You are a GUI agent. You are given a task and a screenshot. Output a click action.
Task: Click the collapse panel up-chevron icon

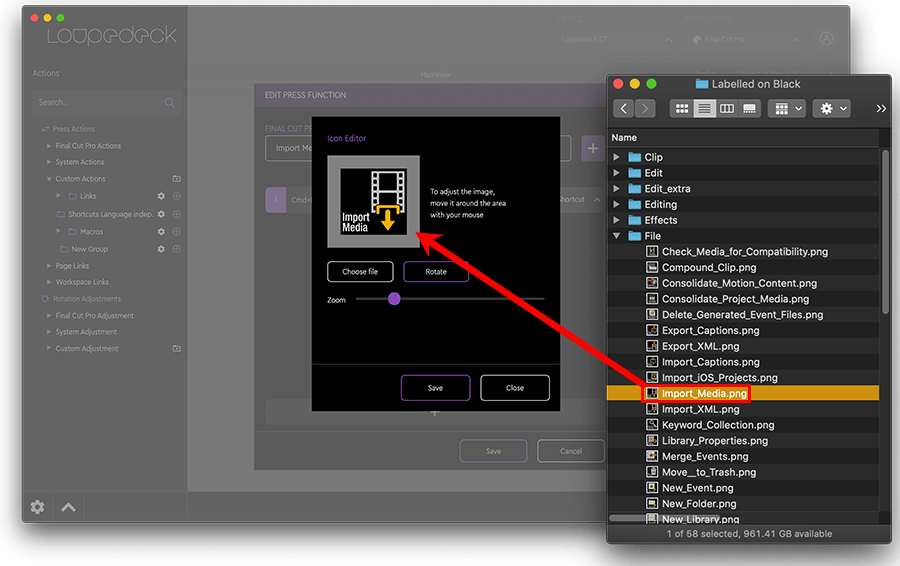tap(68, 507)
